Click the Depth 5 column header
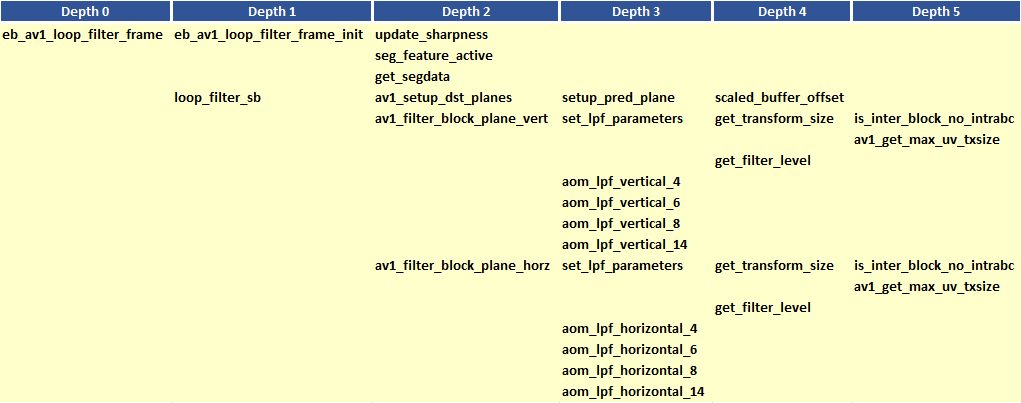 tap(936, 11)
